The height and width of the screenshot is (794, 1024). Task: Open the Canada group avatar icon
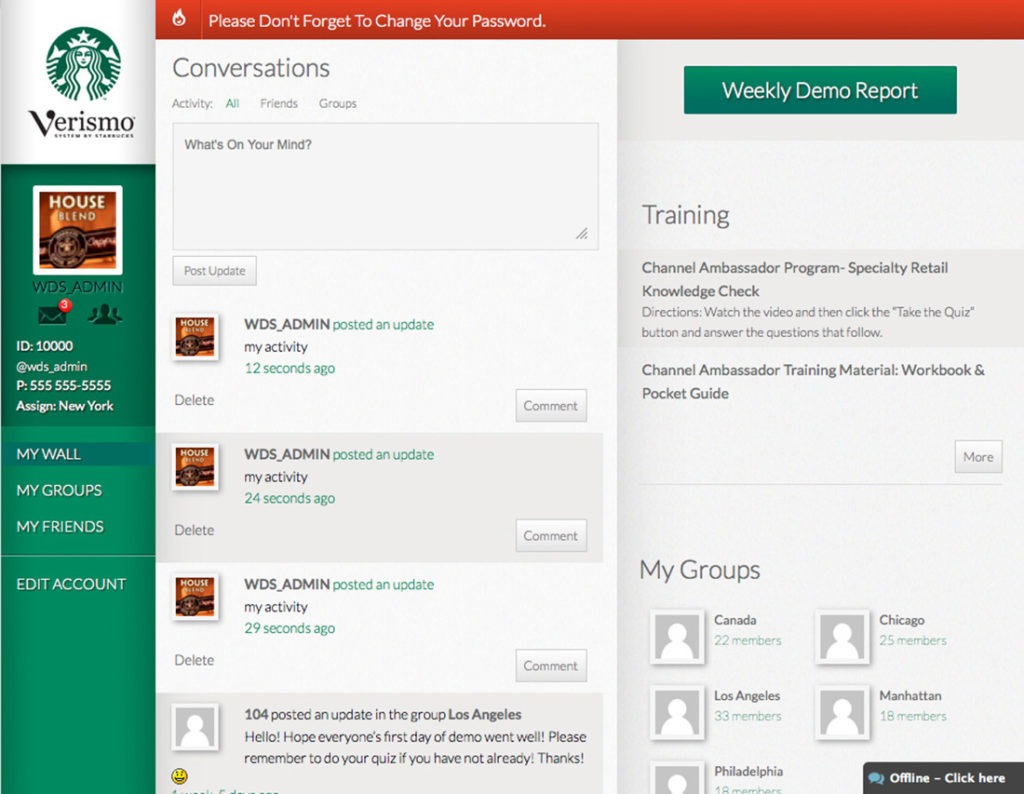pyautogui.click(x=676, y=636)
